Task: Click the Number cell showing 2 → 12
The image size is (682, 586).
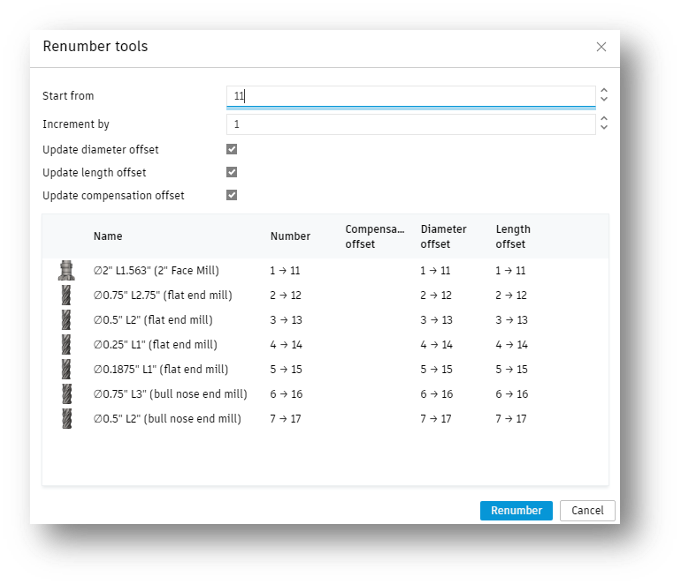Action: [x=285, y=295]
